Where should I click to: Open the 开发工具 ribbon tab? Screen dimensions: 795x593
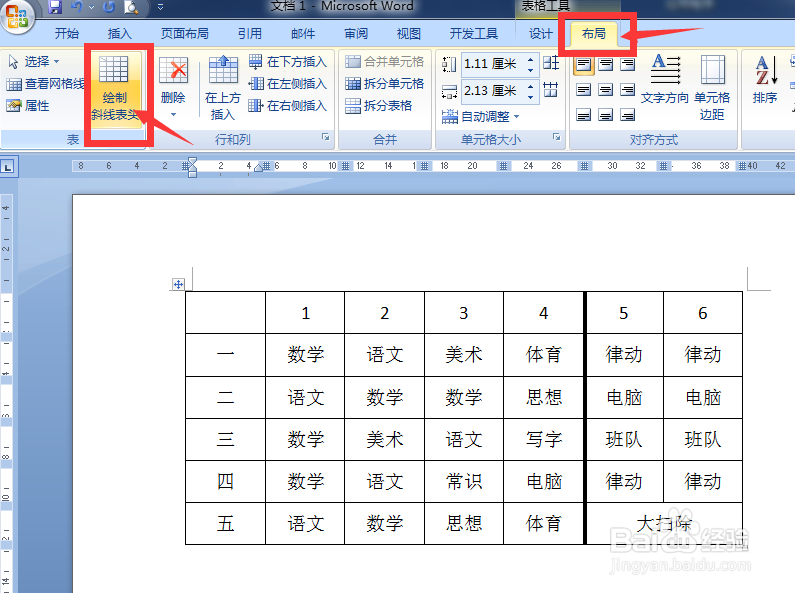pos(474,34)
